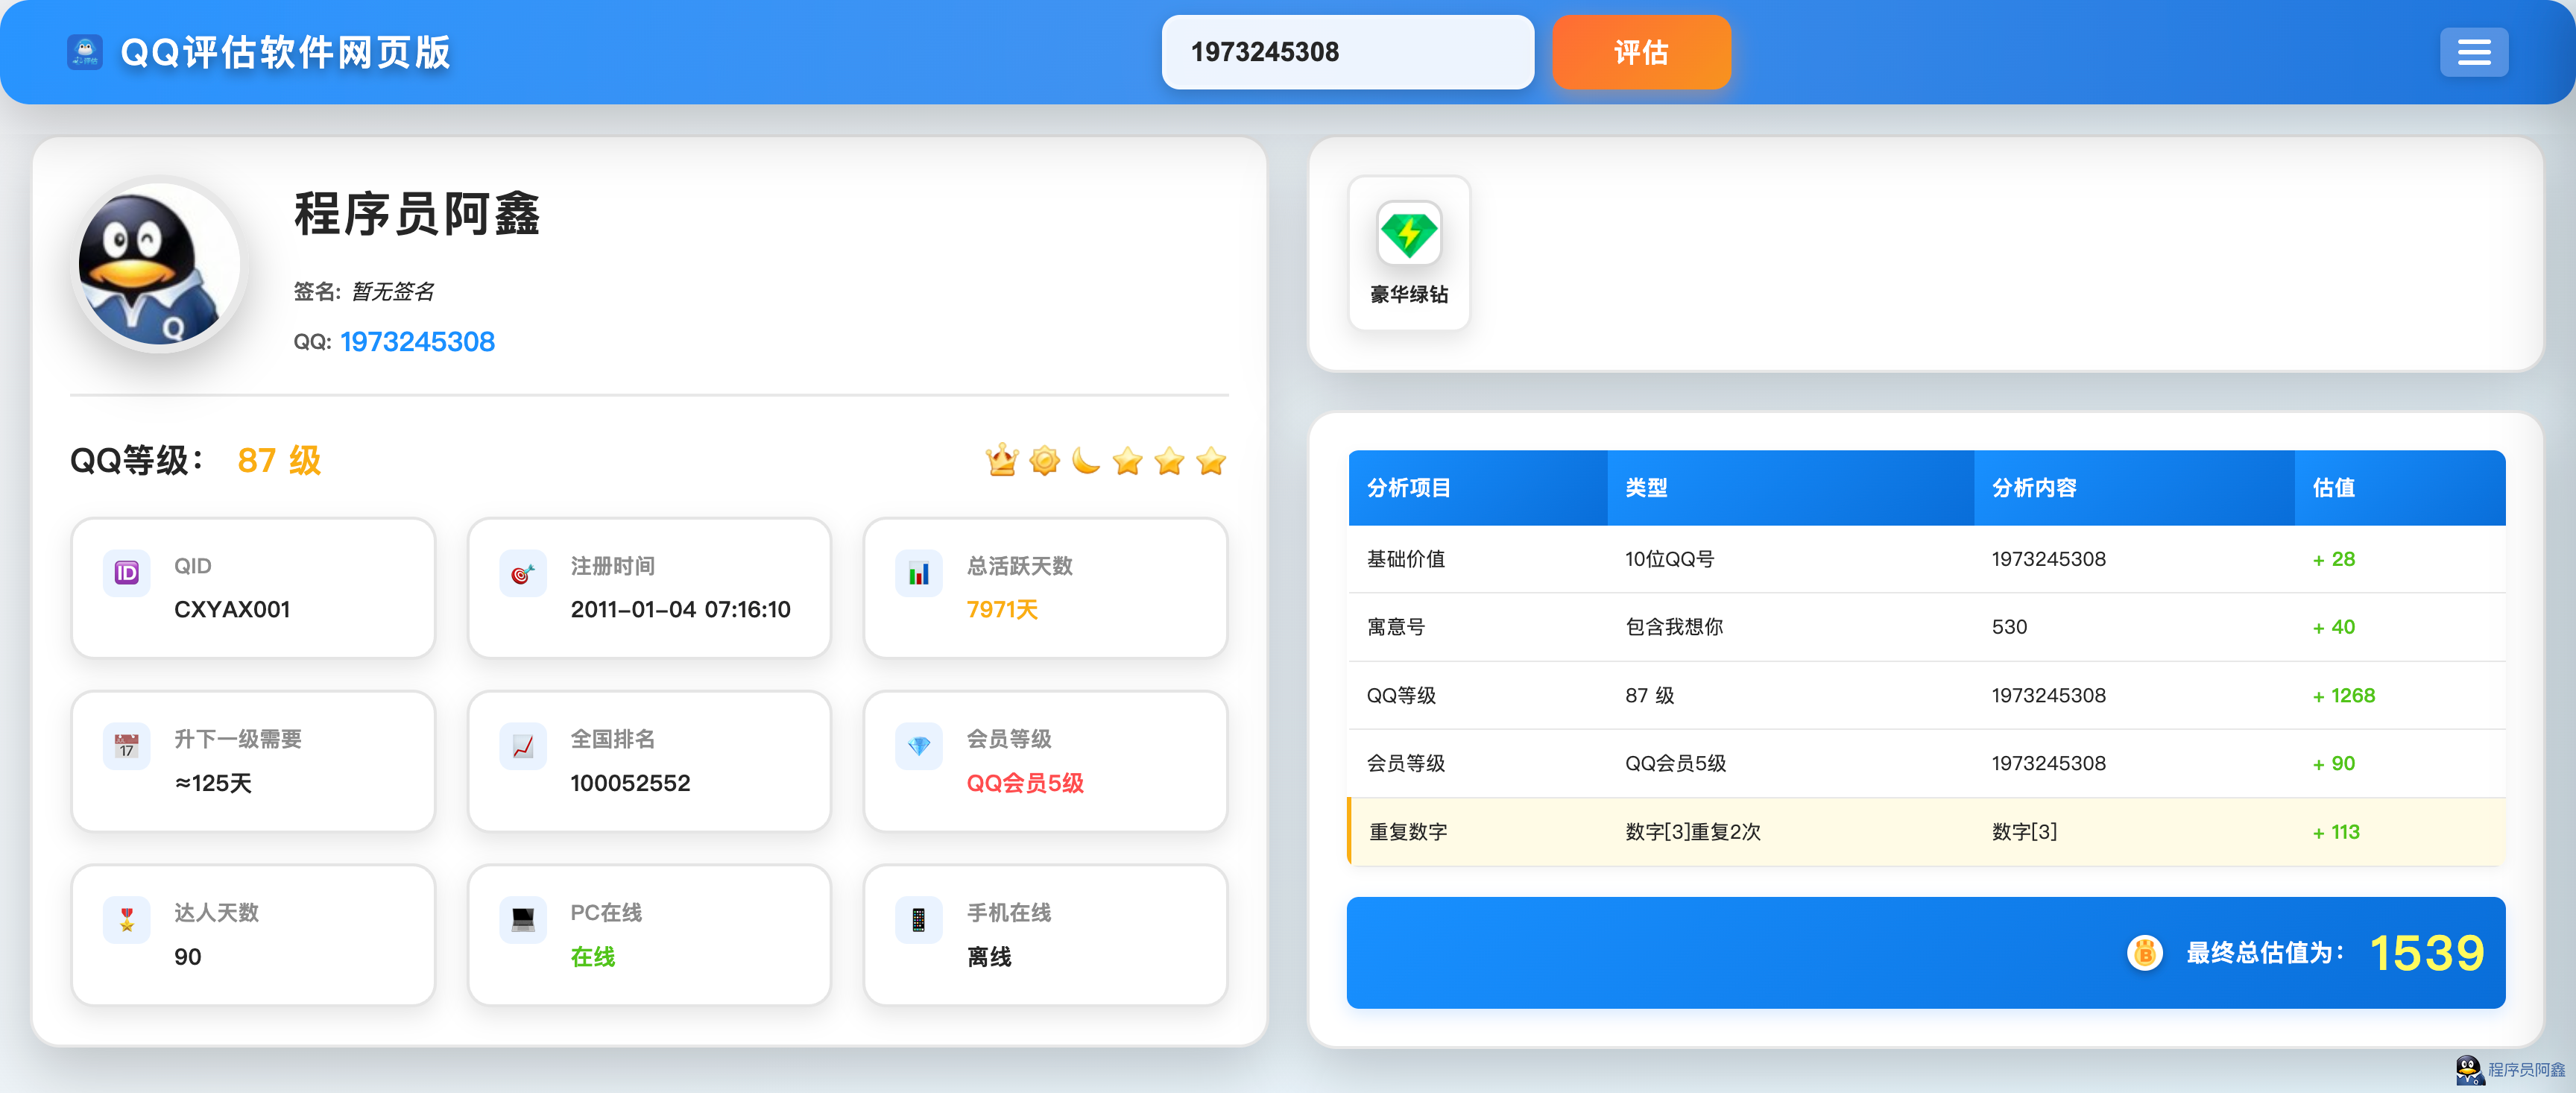Click the 暂无签名 signature text

click(393, 291)
